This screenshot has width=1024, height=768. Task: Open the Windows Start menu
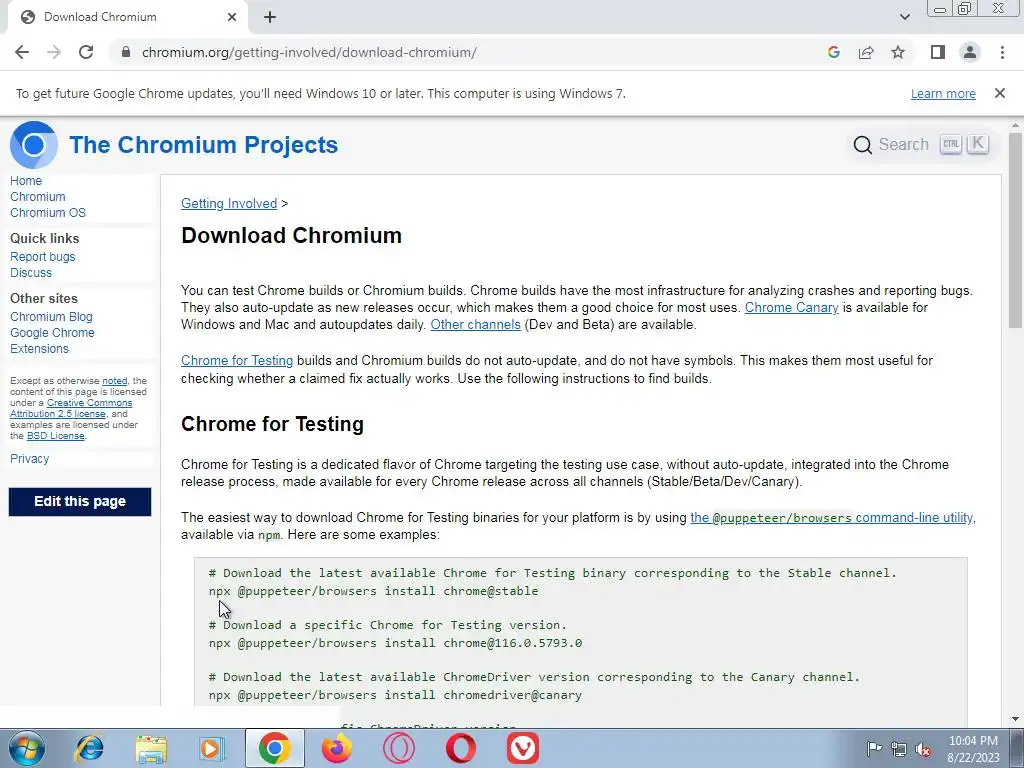(27, 748)
